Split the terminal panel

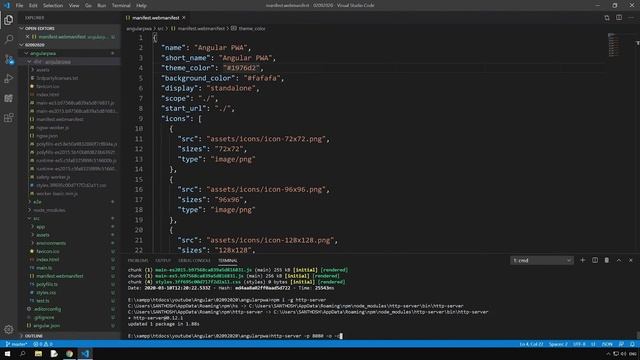[595, 260]
